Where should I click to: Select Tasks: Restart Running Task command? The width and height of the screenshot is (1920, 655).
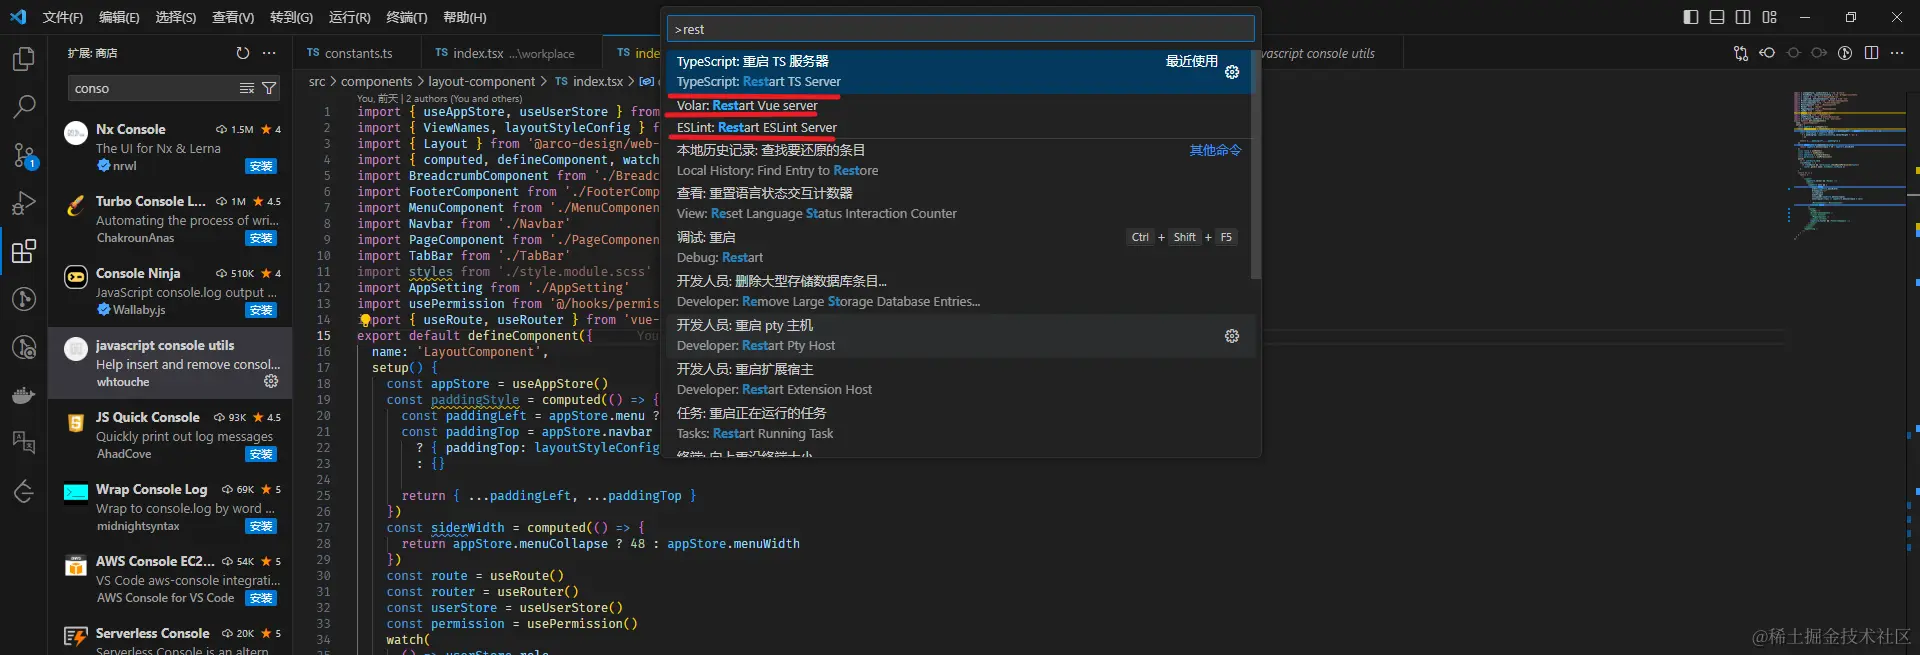(x=958, y=423)
